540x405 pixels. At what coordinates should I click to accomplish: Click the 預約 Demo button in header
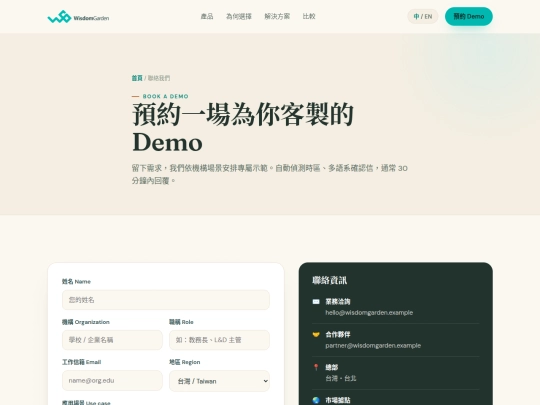[x=469, y=17]
